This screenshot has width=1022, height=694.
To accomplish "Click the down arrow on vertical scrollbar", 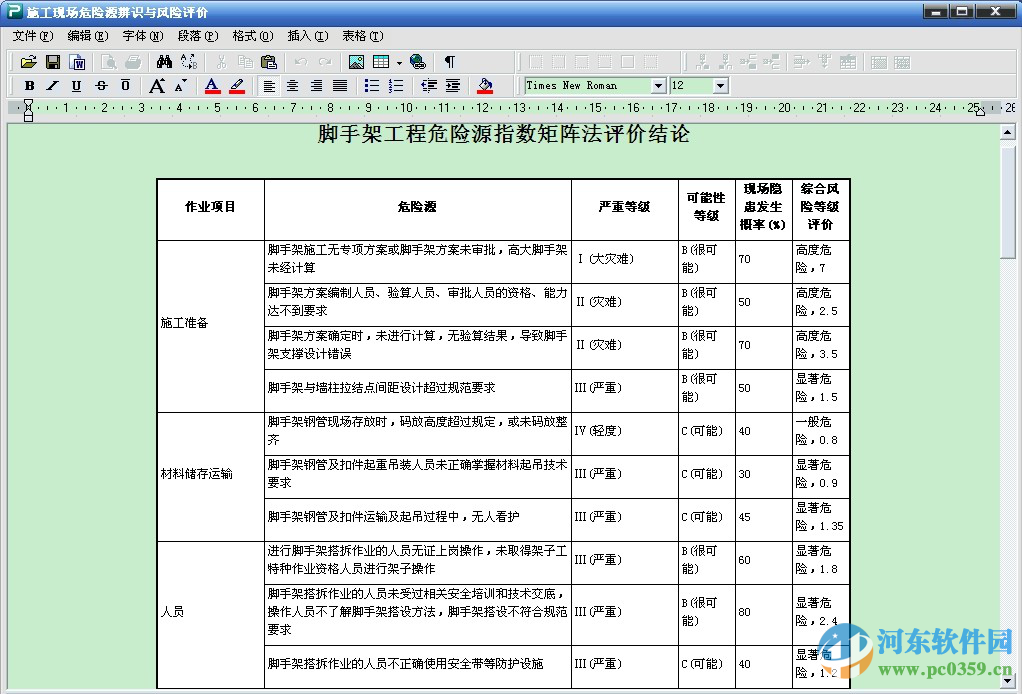I will pyautogui.click(x=1008, y=680).
